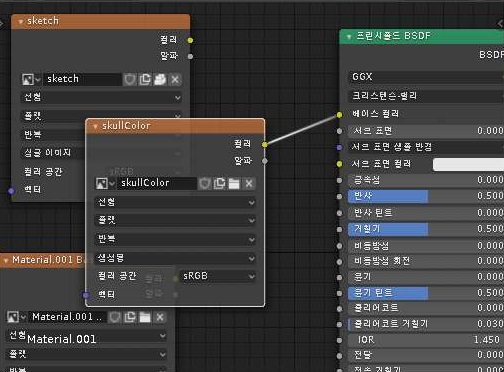
Task: Click the 베이스 컬러 input socket on the BSDF node
Action: point(339,115)
